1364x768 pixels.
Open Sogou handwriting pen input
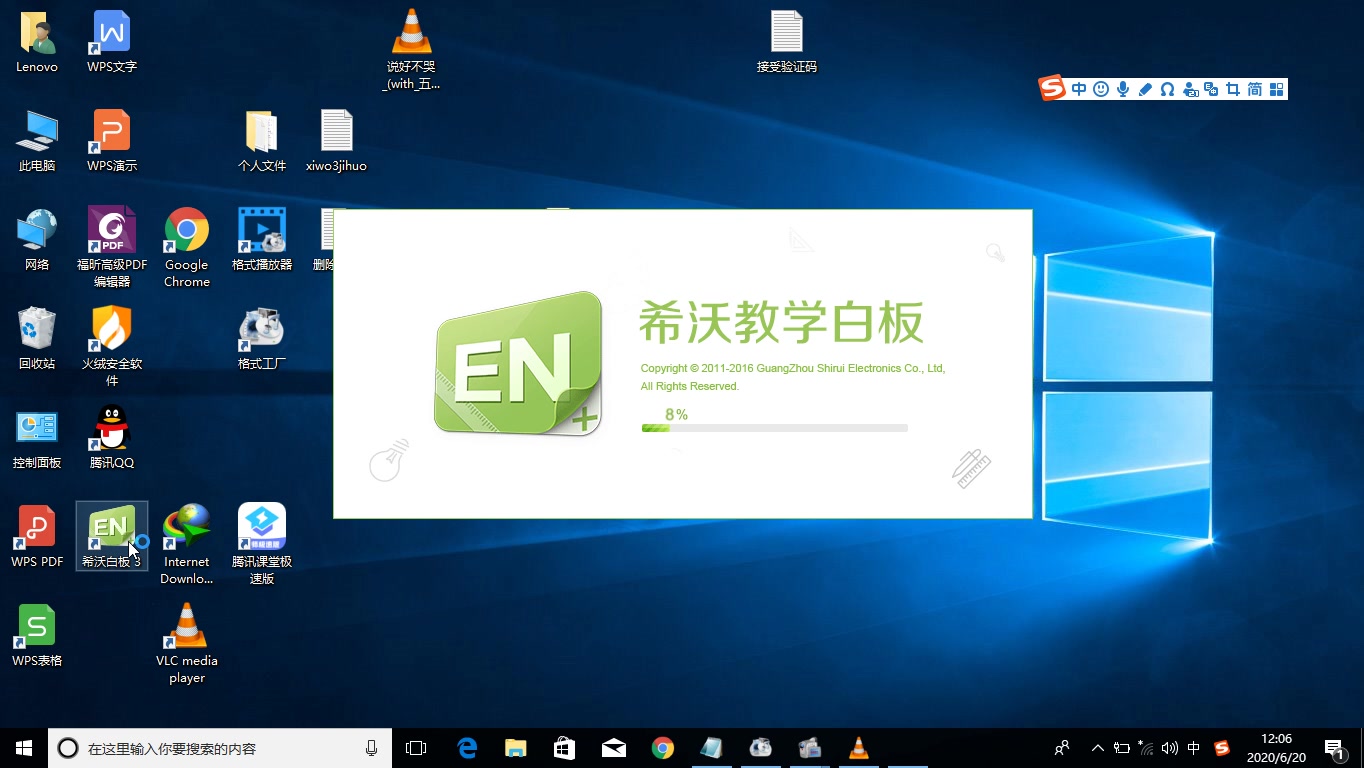(1145, 89)
